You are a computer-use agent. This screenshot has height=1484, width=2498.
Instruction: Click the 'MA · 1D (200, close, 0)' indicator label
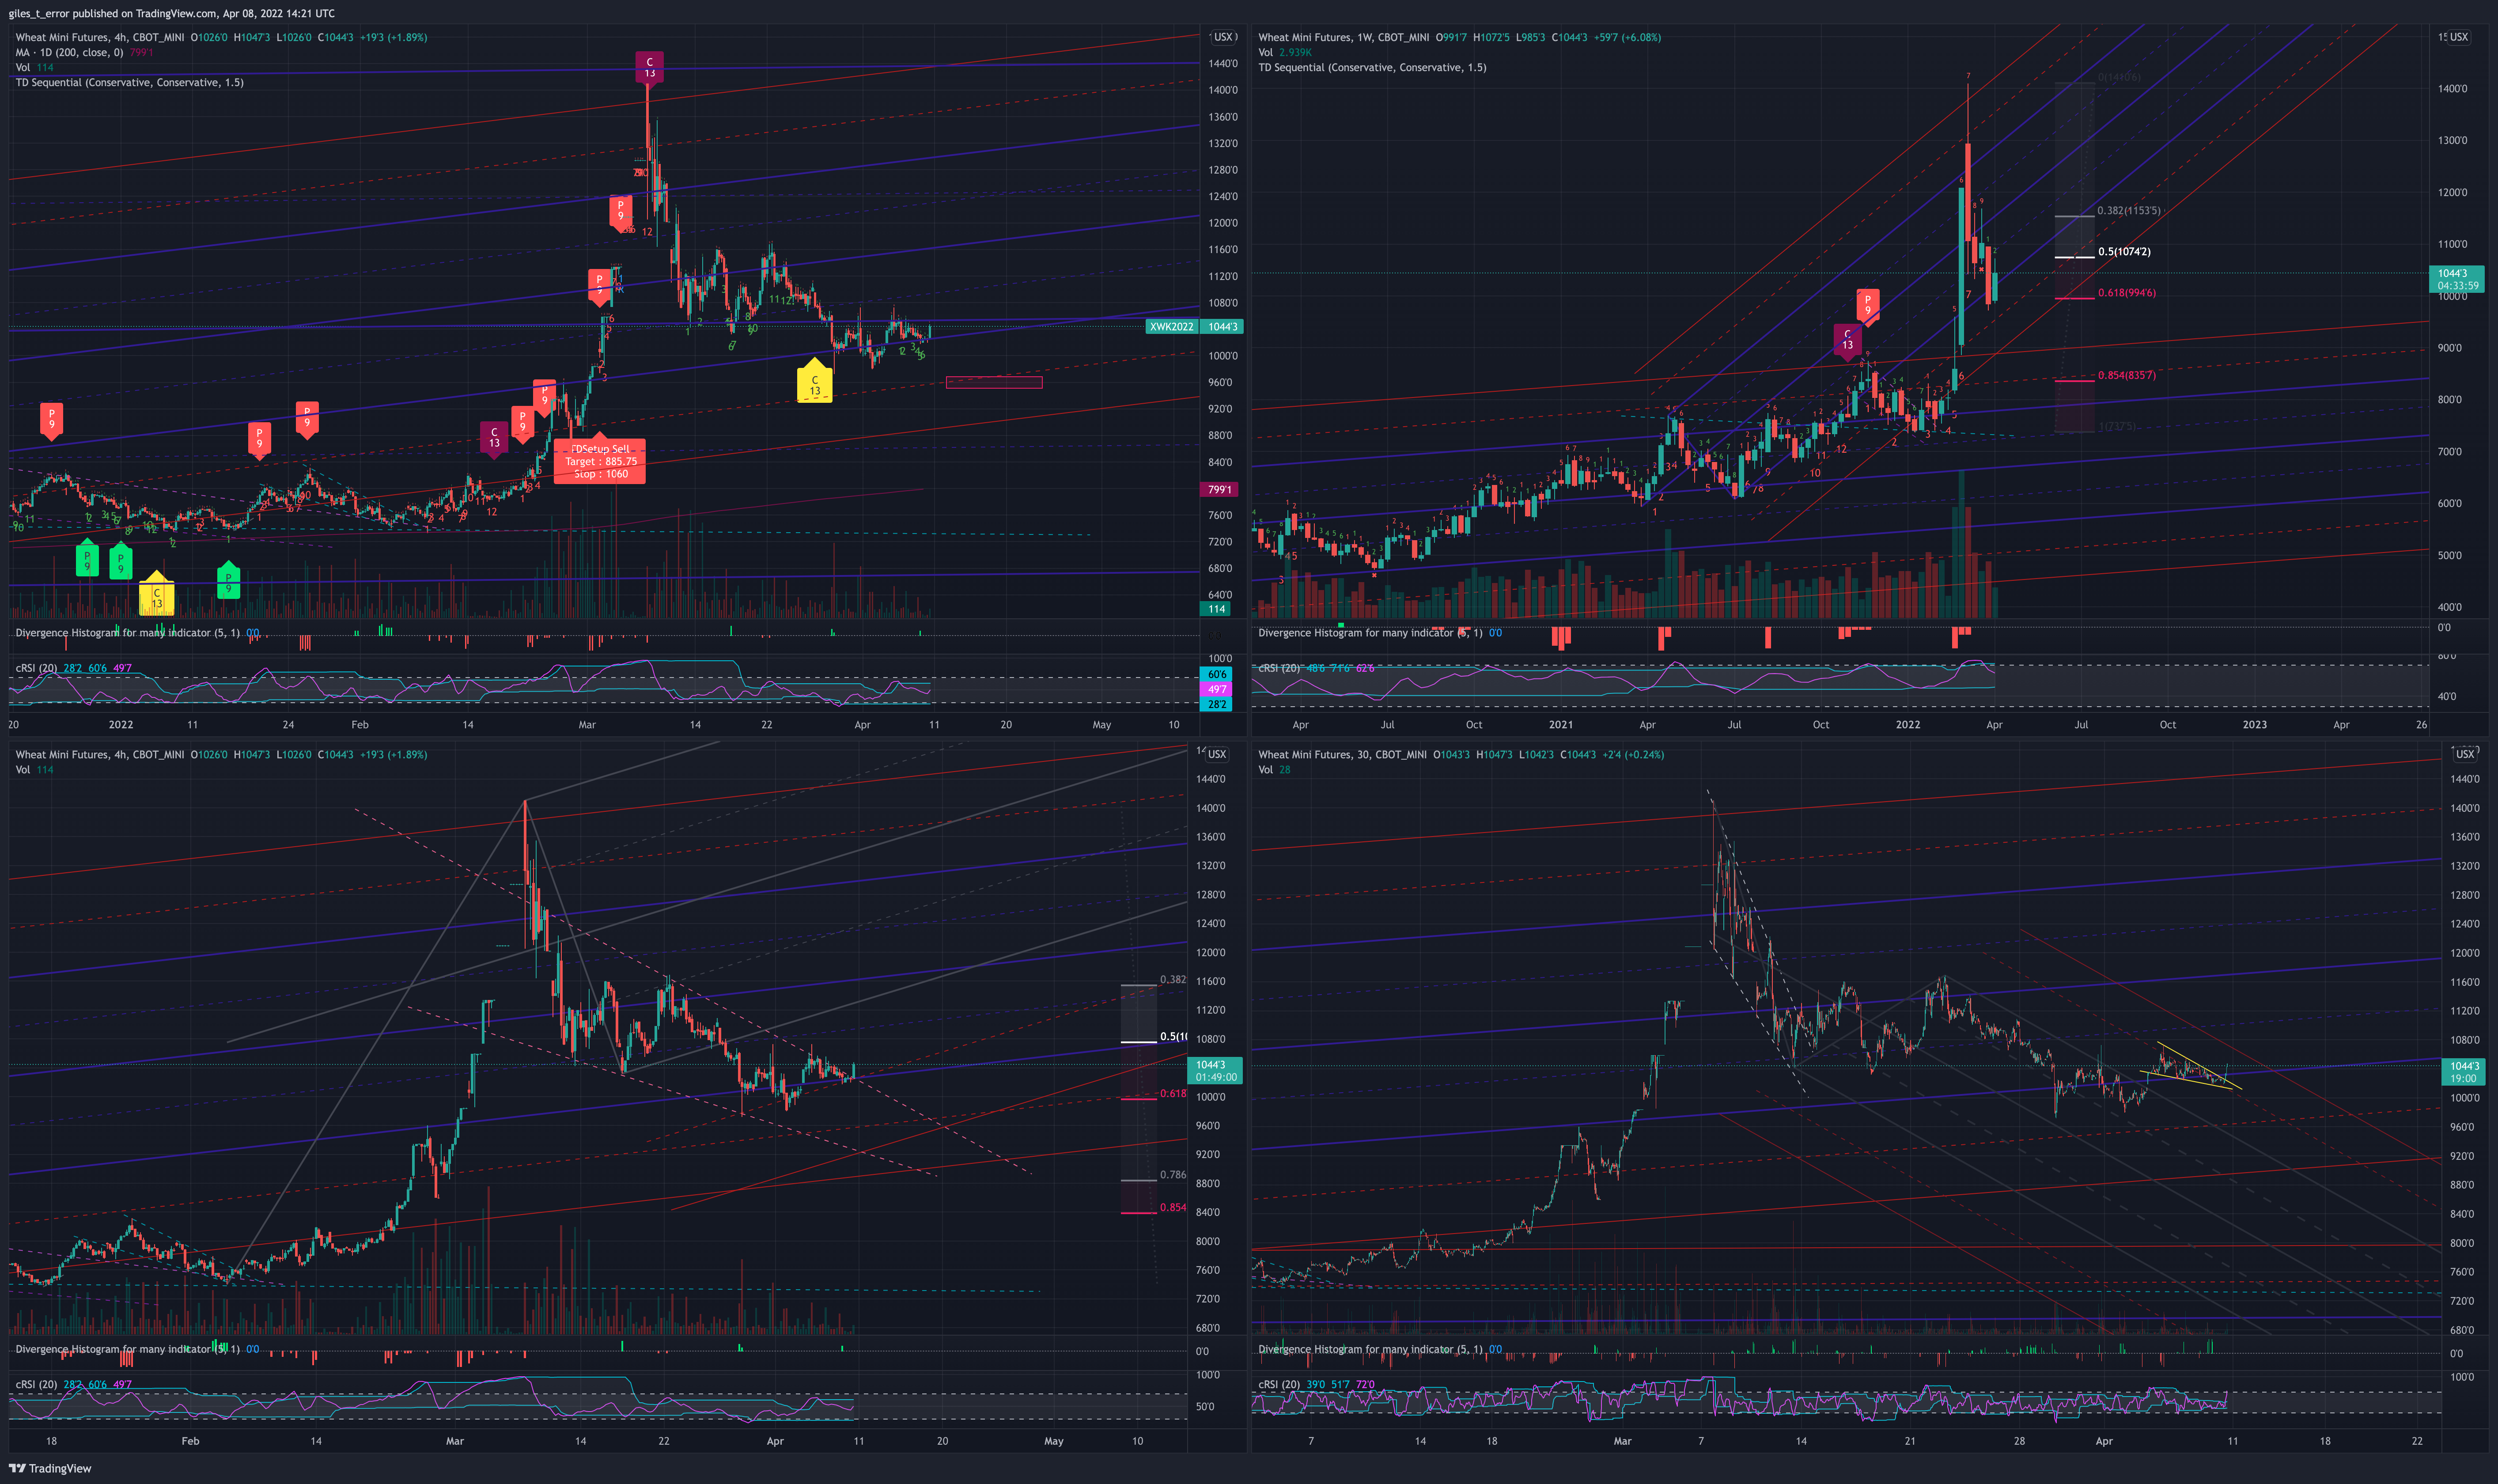click(x=69, y=52)
